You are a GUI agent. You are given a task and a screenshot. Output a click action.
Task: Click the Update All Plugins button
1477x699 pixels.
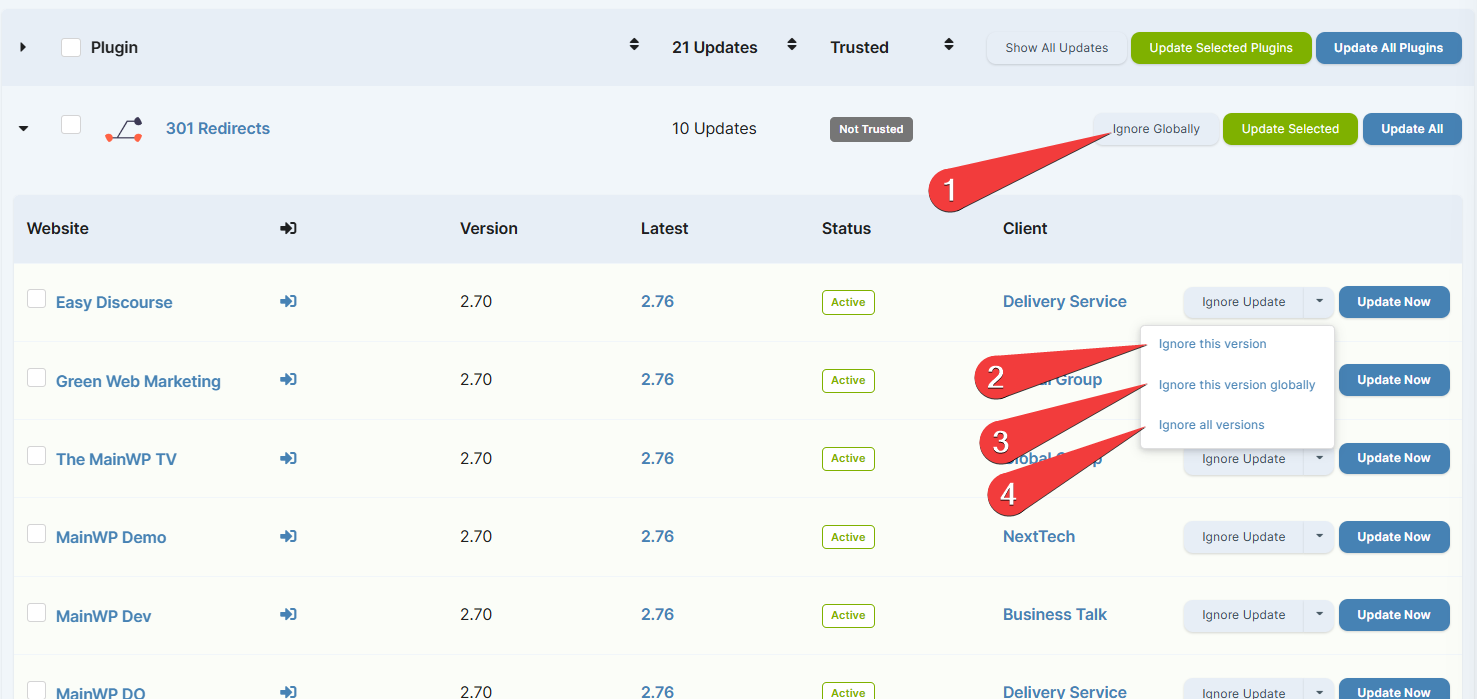pos(1388,47)
